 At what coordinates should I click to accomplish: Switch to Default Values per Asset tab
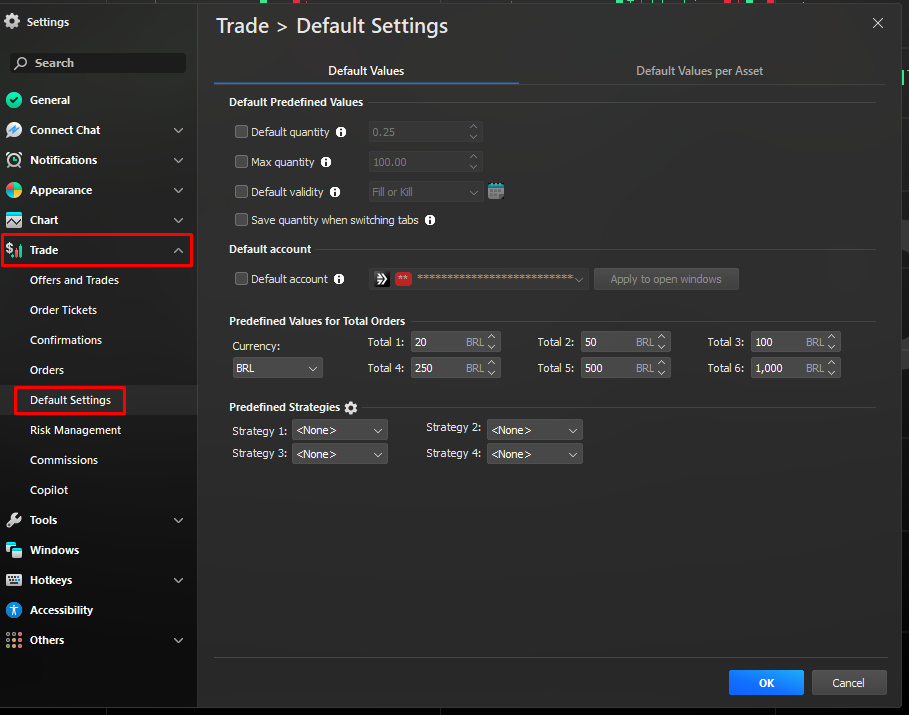pyautogui.click(x=699, y=71)
